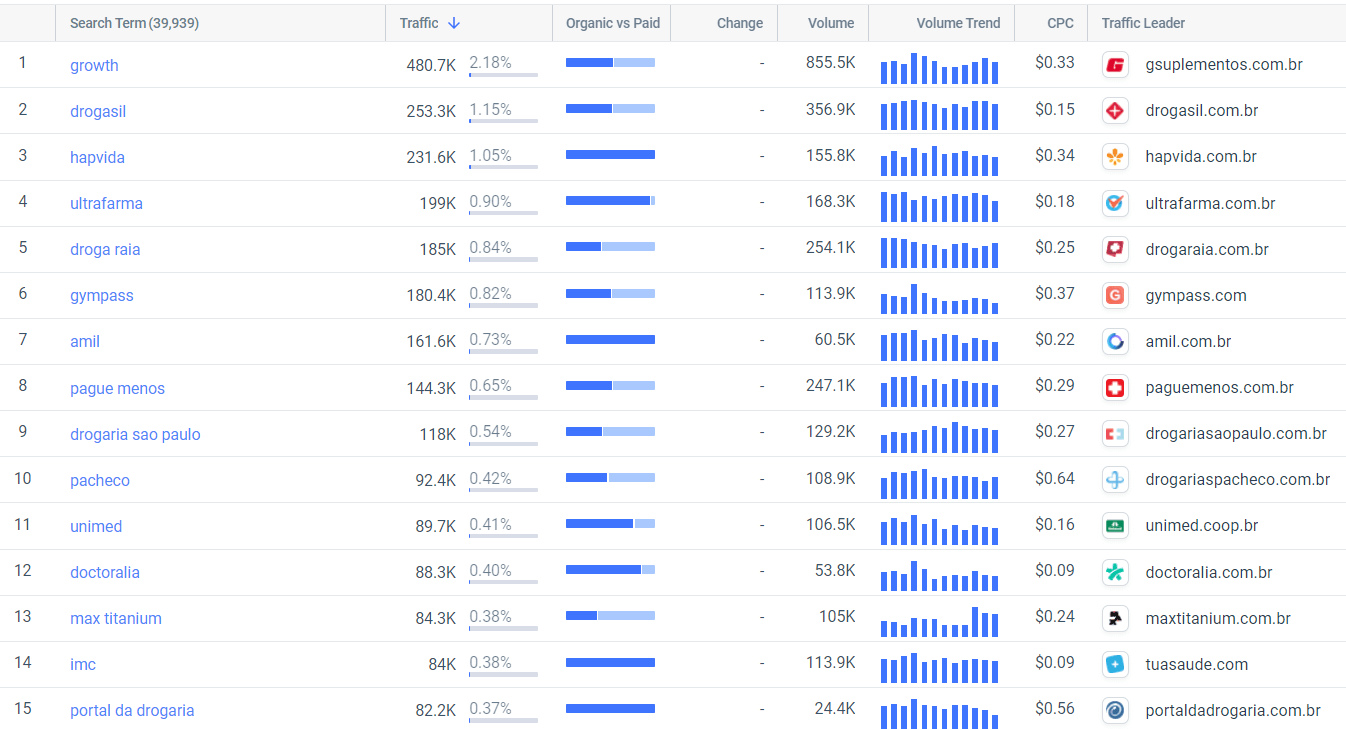Open the 'doctoralia' search term link
This screenshot has width=1346, height=729.
click(x=105, y=572)
